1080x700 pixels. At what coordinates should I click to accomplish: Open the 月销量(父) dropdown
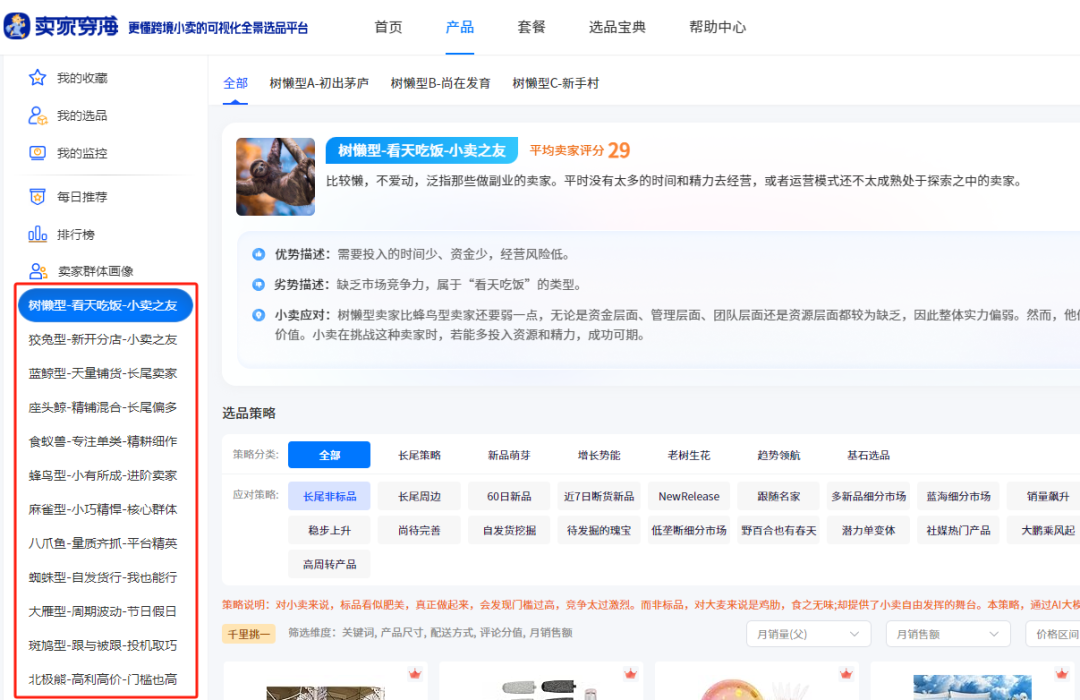[808, 634]
